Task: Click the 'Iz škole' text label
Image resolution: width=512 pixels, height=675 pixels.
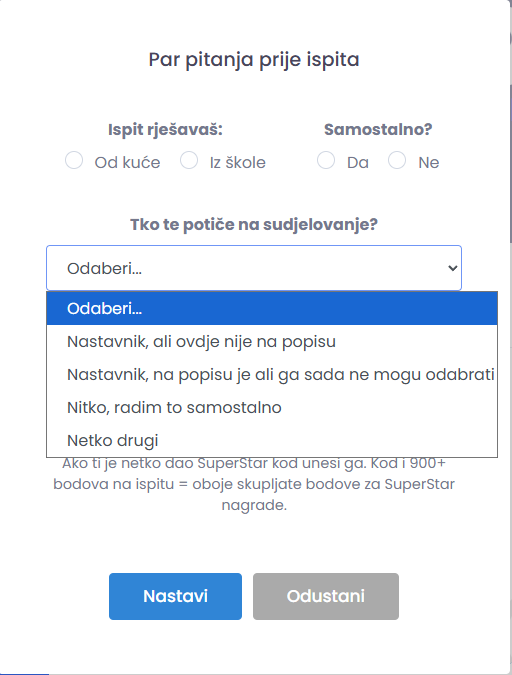Action: click(x=238, y=163)
